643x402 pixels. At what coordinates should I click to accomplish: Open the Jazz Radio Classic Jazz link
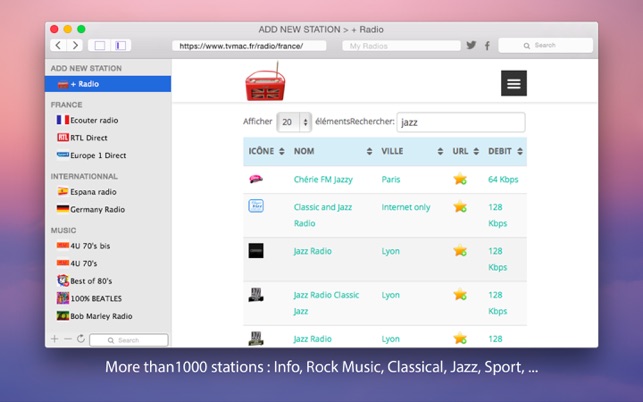(326, 303)
